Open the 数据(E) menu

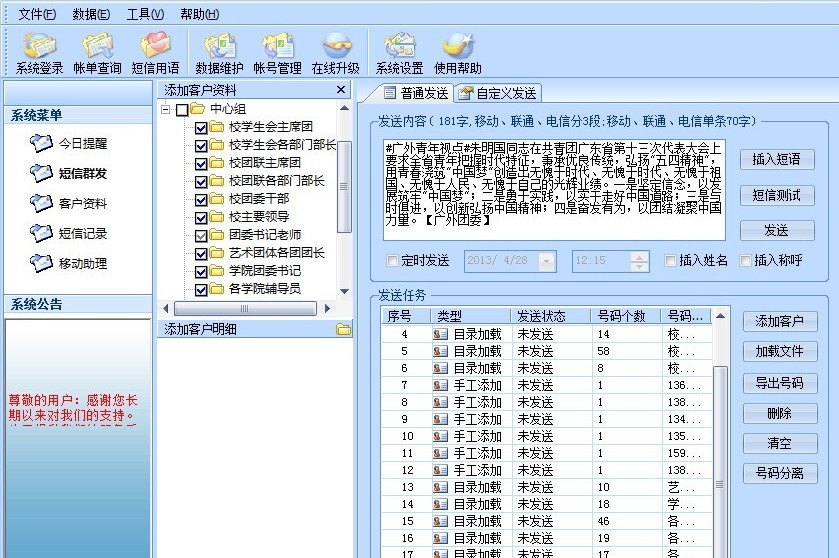click(x=92, y=14)
